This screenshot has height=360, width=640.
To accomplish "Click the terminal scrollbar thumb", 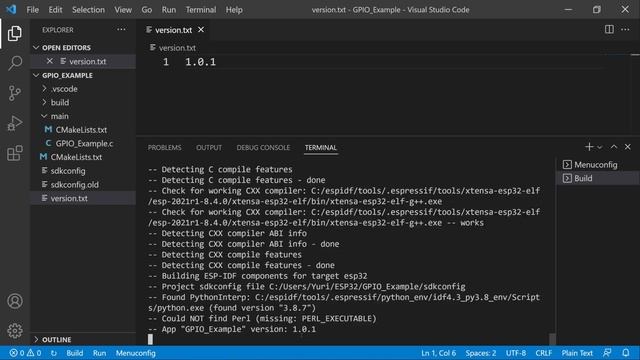I will coord(552,339).
